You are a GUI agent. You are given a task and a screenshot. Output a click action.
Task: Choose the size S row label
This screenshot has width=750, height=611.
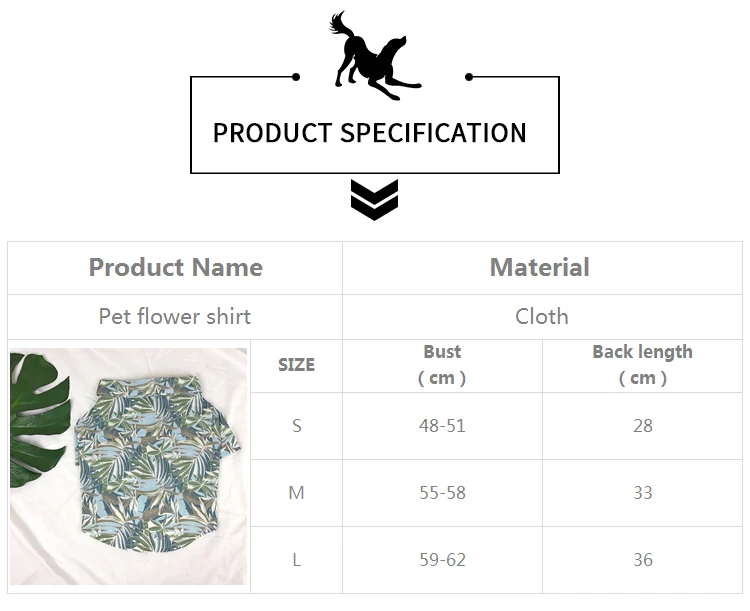click(297, 426)
